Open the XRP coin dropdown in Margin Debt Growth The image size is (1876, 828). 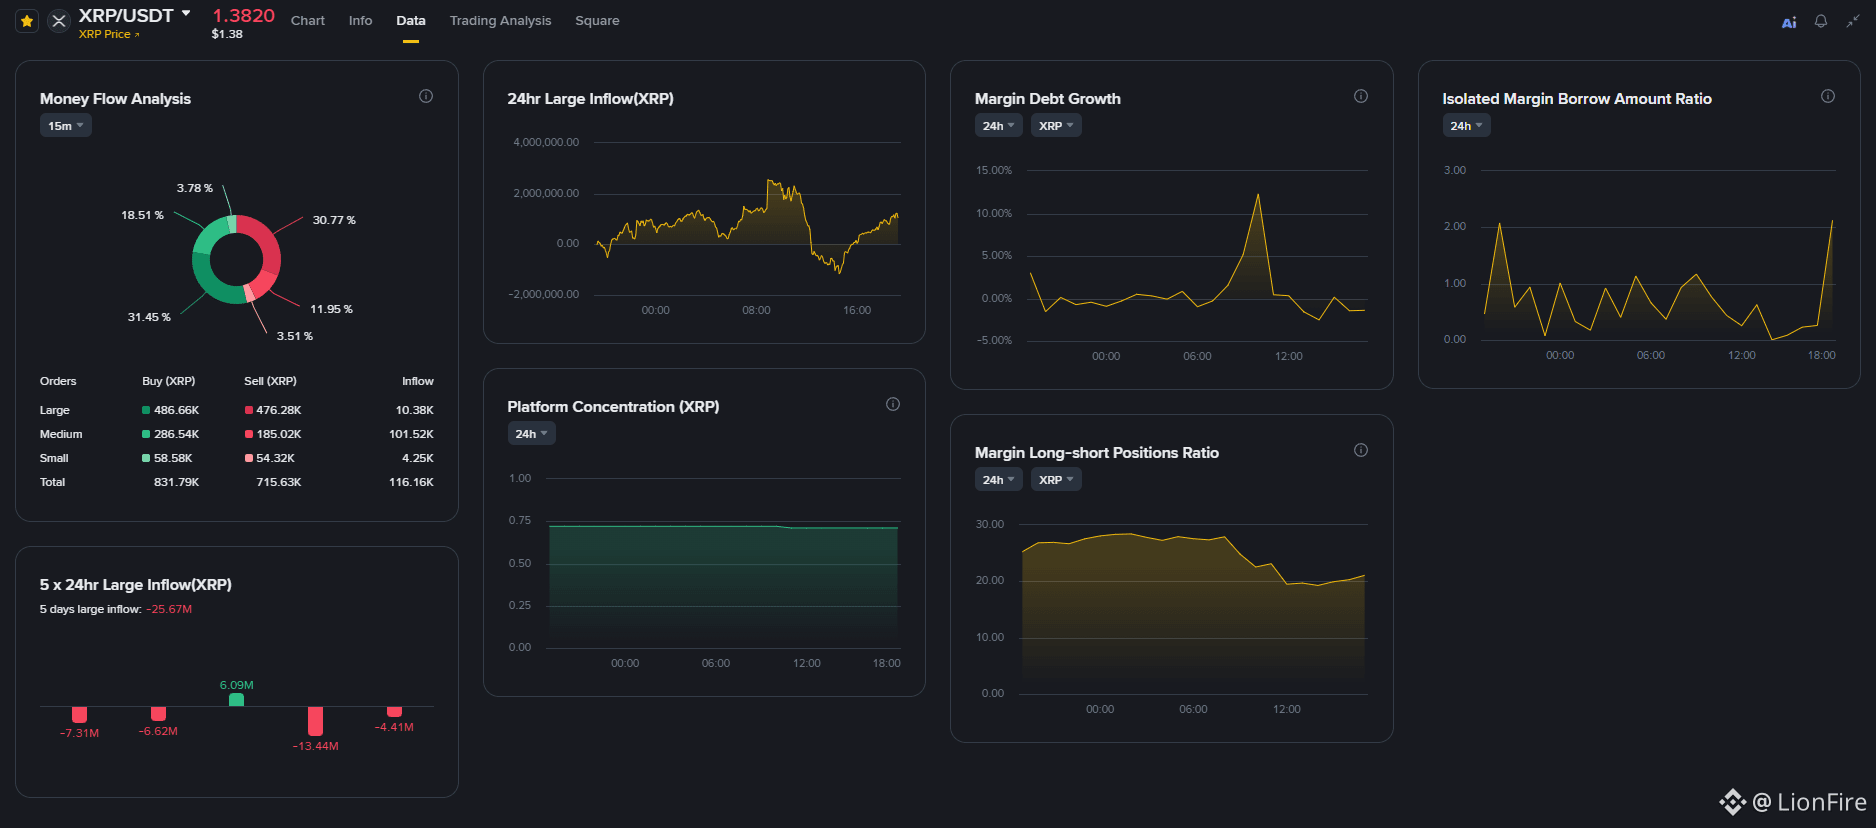(1056, 126)
